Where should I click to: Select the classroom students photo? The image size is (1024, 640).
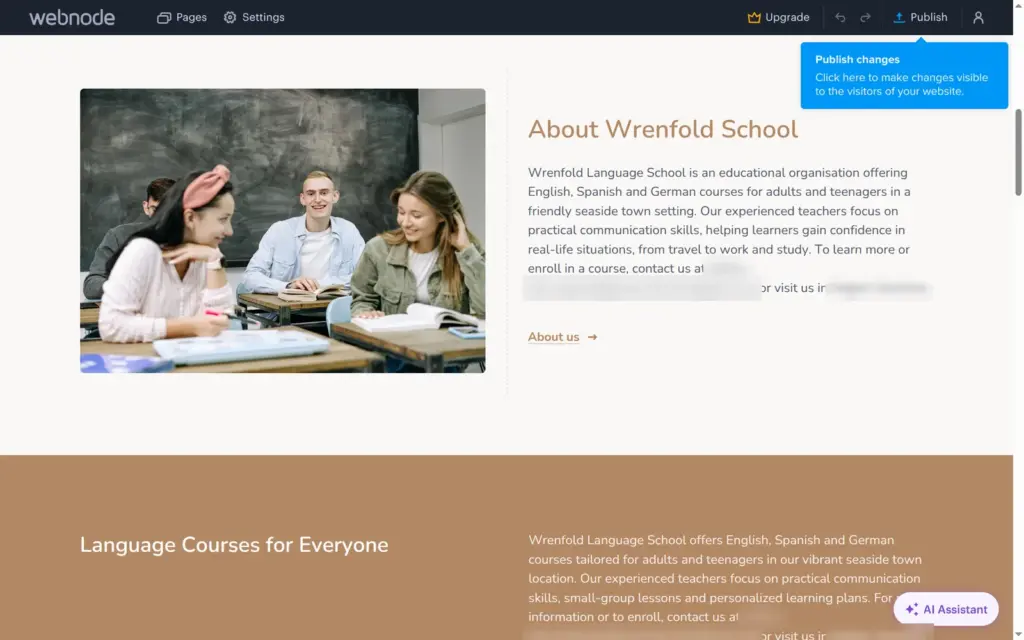[283, 231]
